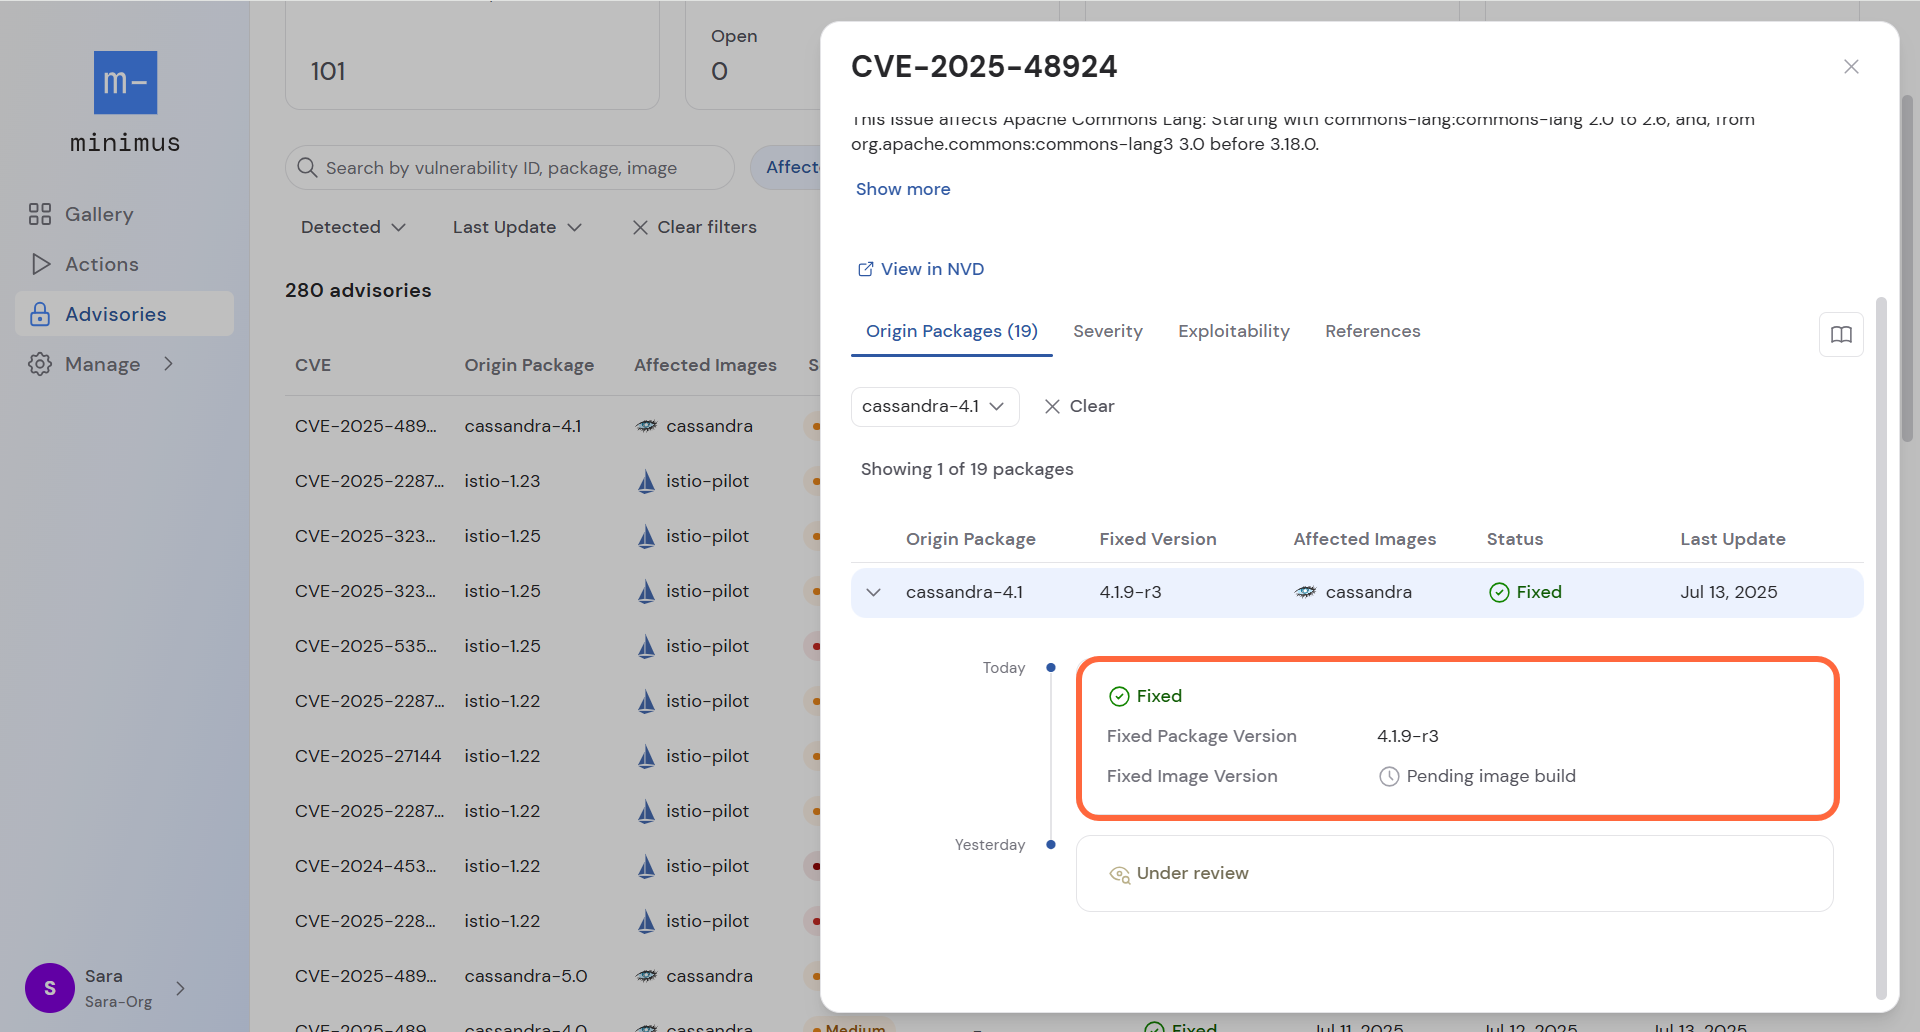The height and width of the screenshot is (1032, 1920).
Task: Click the Advisories lock icon
Action: [x=40, y=314]
